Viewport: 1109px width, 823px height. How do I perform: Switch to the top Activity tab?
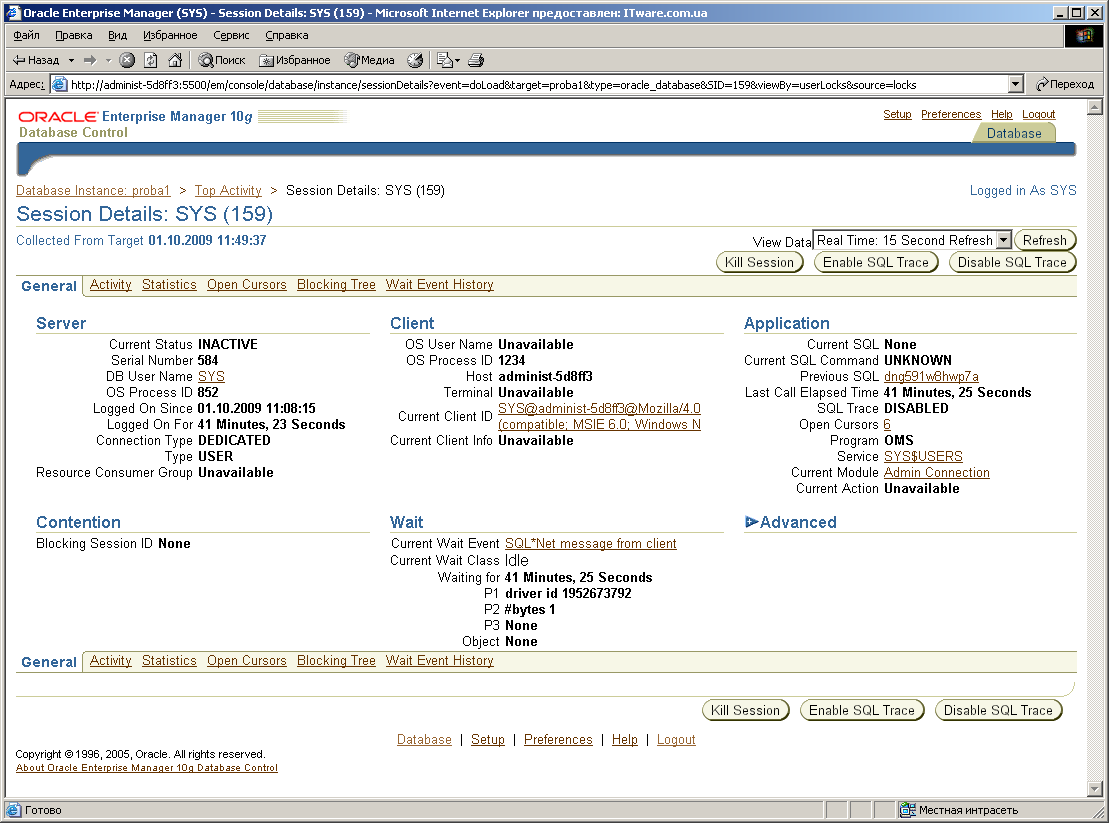110,284
